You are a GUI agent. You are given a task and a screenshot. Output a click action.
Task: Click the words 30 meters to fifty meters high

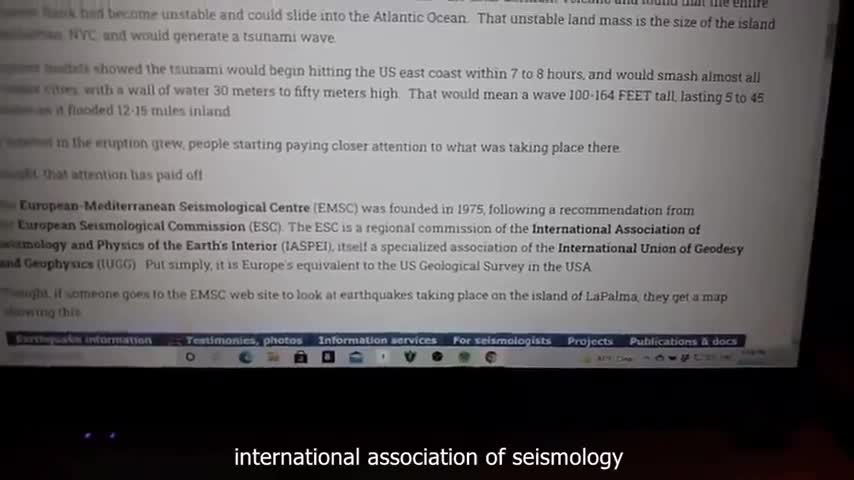point(306,92)
